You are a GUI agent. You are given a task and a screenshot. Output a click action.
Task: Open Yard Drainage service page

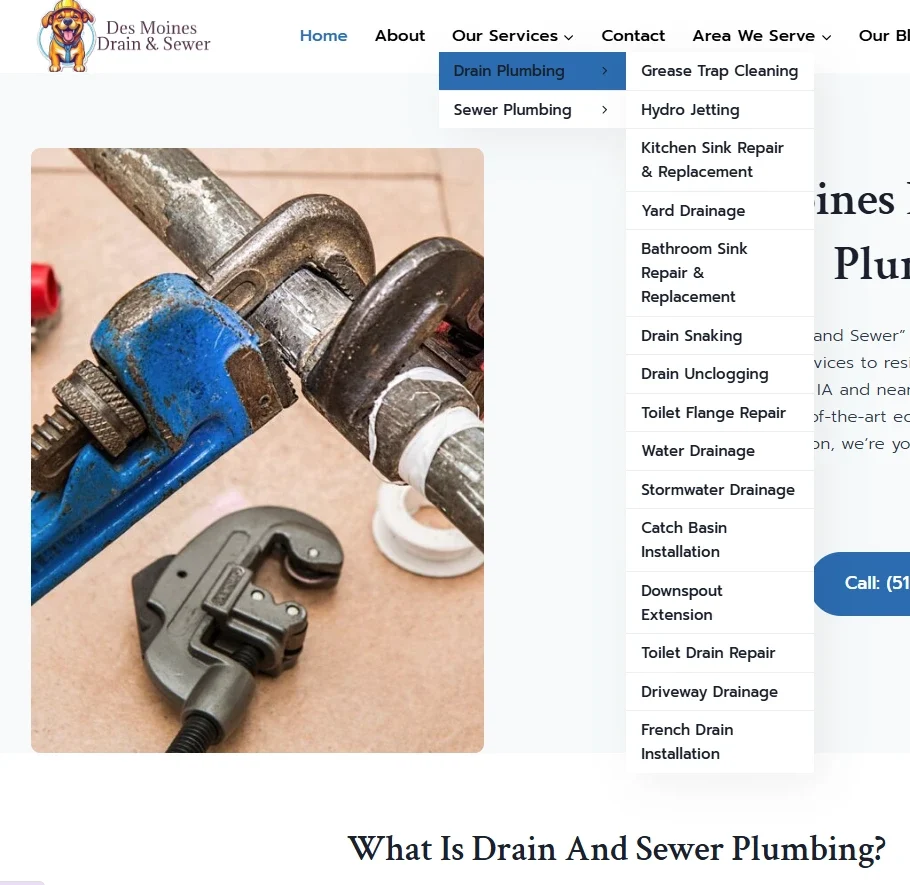click(x=720, y=211)
